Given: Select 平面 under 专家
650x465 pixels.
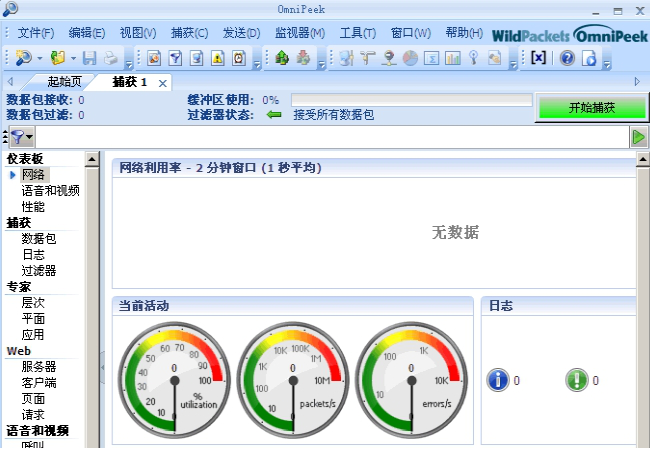Looking at the screenshot, I should [x=33, y=319].
